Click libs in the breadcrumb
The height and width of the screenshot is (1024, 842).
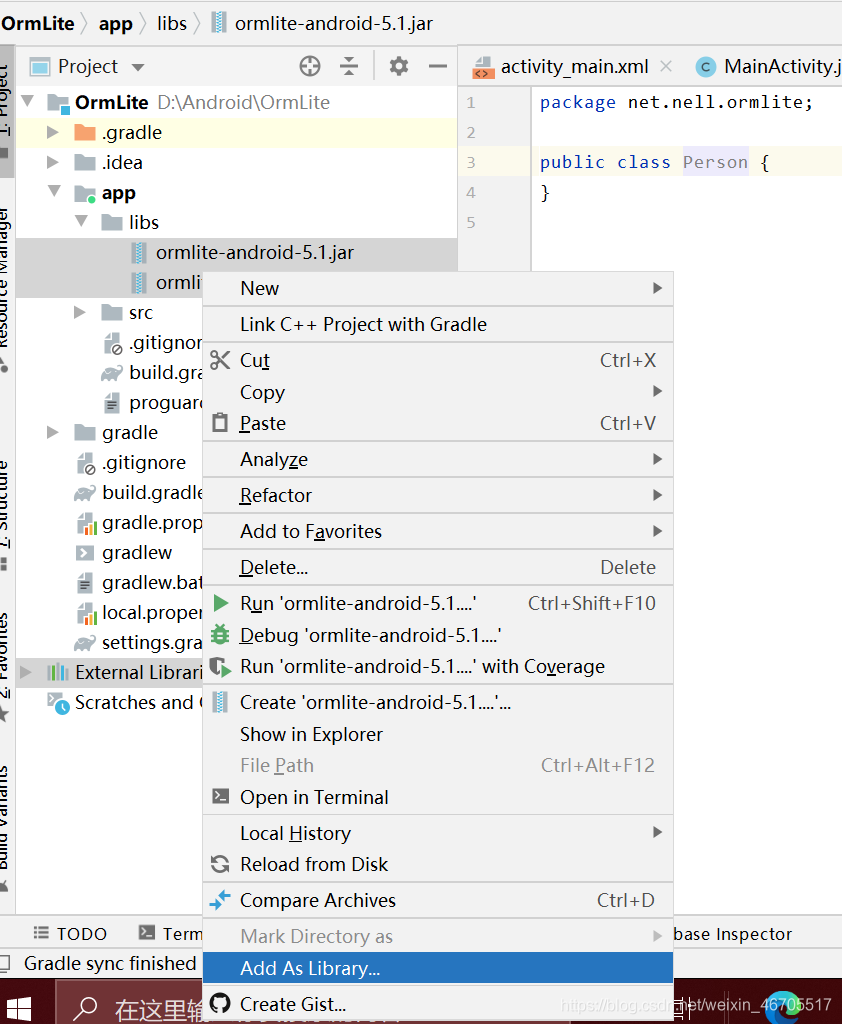172,24
